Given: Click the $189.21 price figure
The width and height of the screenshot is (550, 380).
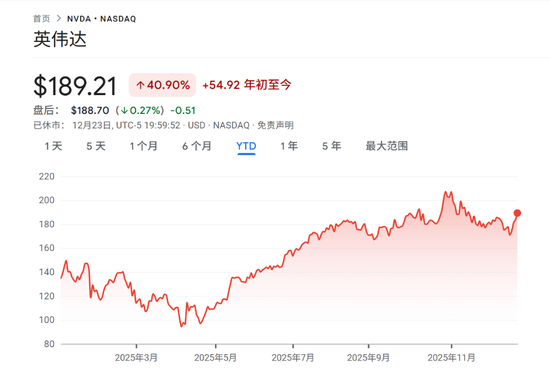Looking at the screenshot, I should pyautogui.click(x=75, y=86).
